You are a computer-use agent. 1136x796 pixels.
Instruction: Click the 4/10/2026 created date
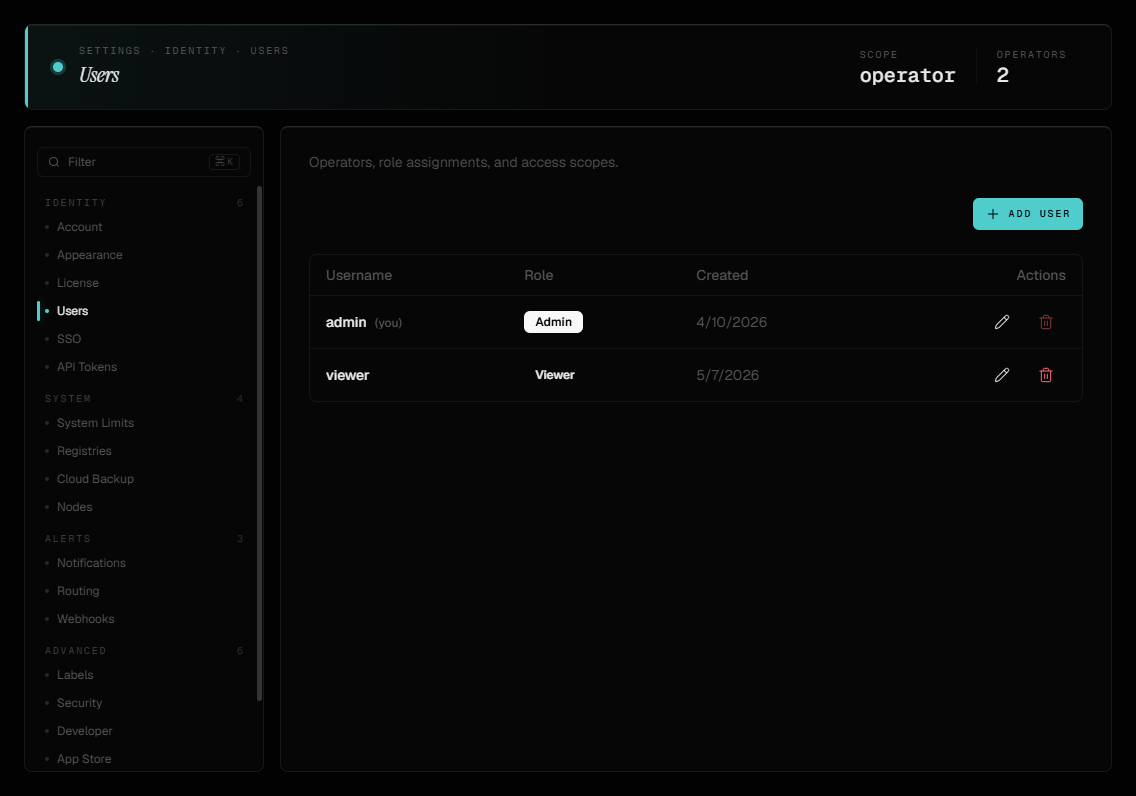pos(731,322)
